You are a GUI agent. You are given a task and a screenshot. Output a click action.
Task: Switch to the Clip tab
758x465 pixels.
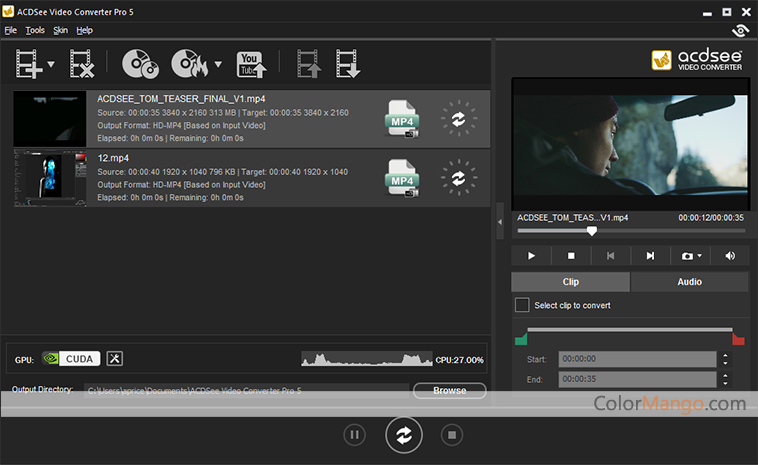(x=570, y=282)
